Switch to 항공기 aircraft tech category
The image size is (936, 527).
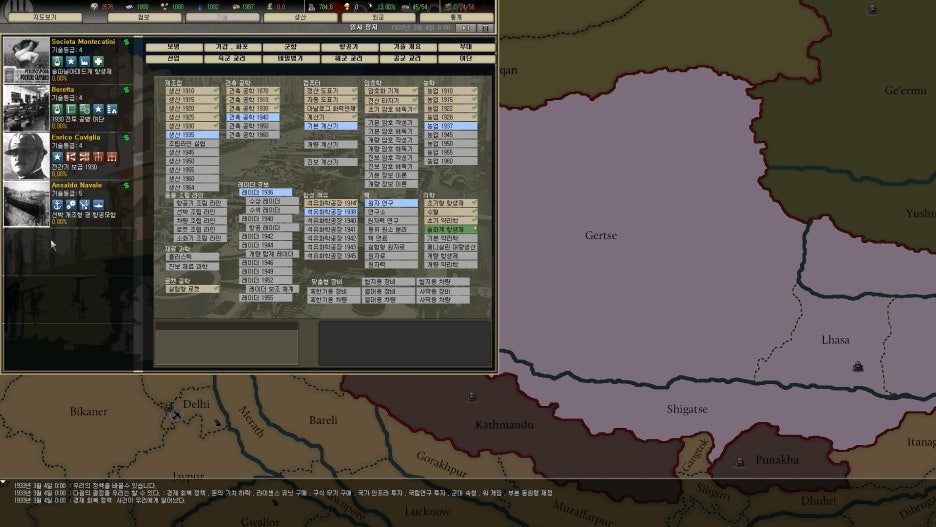(349, 47)
